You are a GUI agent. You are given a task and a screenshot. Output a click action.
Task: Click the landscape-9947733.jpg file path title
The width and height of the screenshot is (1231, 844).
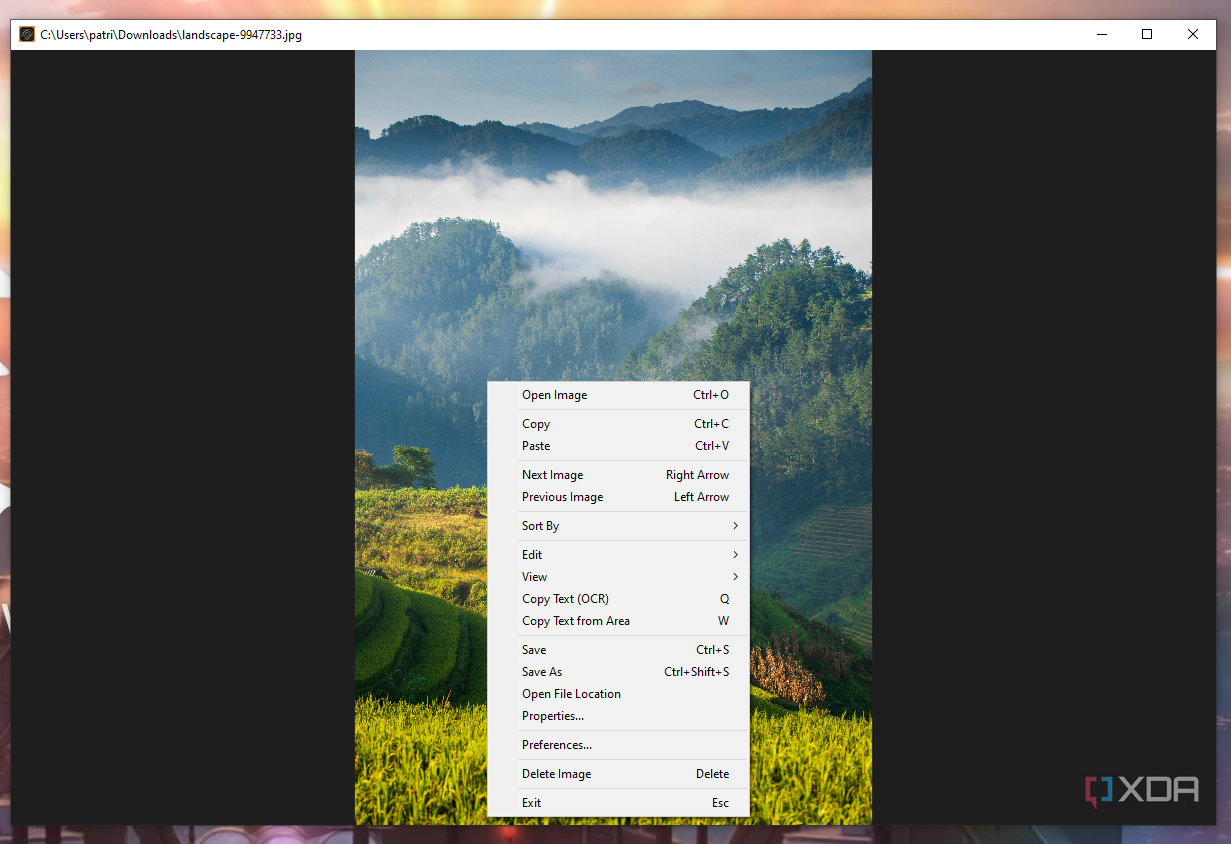(171, 34)
